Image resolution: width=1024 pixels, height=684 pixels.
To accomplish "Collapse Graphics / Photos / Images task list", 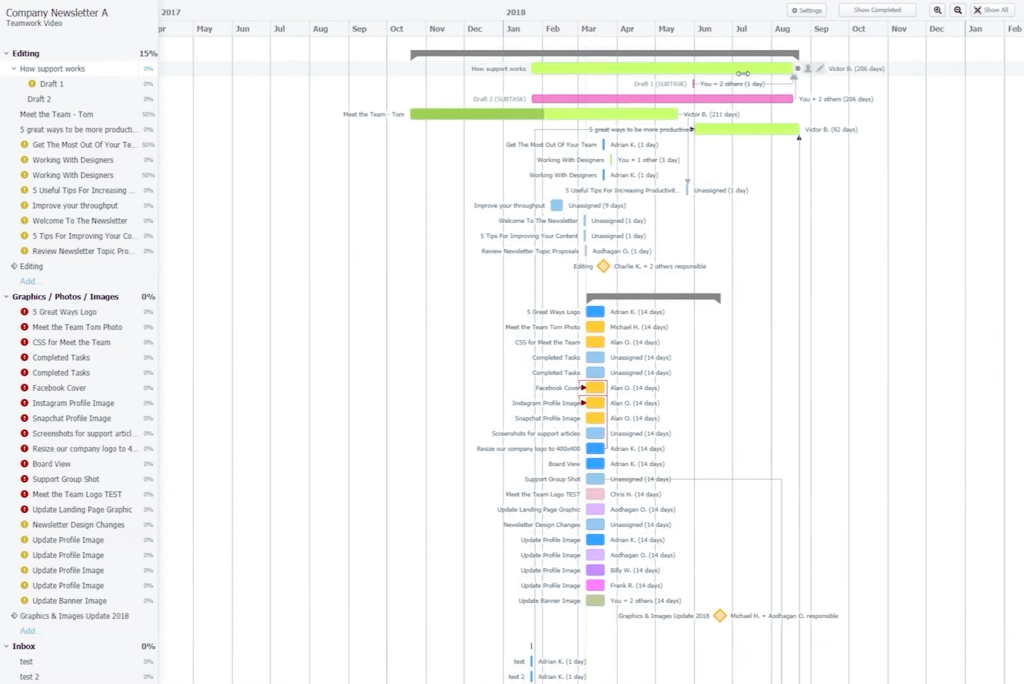I will pyautogui.click(x=7, y=297).
